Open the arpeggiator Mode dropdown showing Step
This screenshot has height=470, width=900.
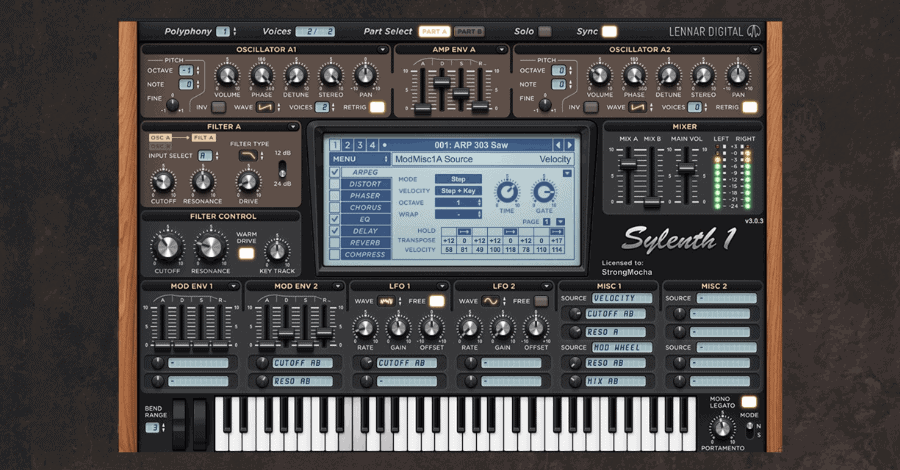pyautogui.click(x=458, y=179)
